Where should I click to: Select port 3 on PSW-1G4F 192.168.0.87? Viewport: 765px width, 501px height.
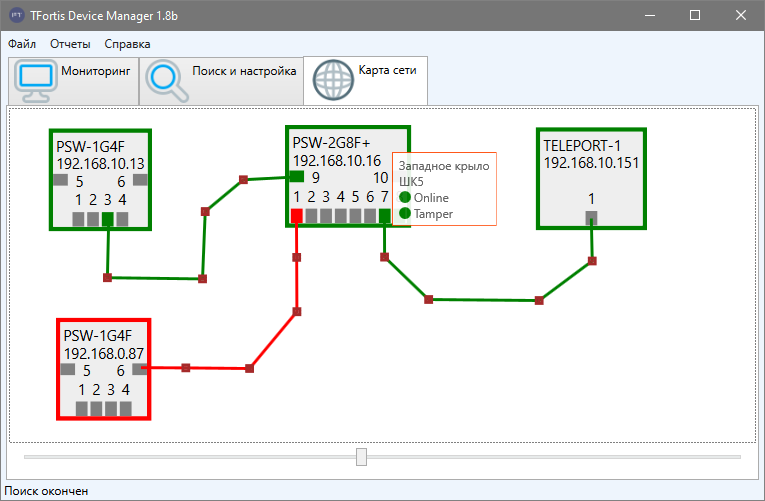[x=111, y=409]
